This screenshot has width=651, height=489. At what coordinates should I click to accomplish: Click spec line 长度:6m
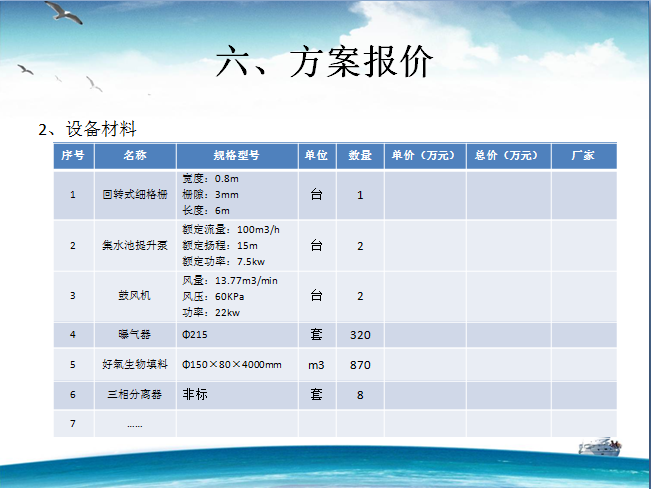[206, 210]
